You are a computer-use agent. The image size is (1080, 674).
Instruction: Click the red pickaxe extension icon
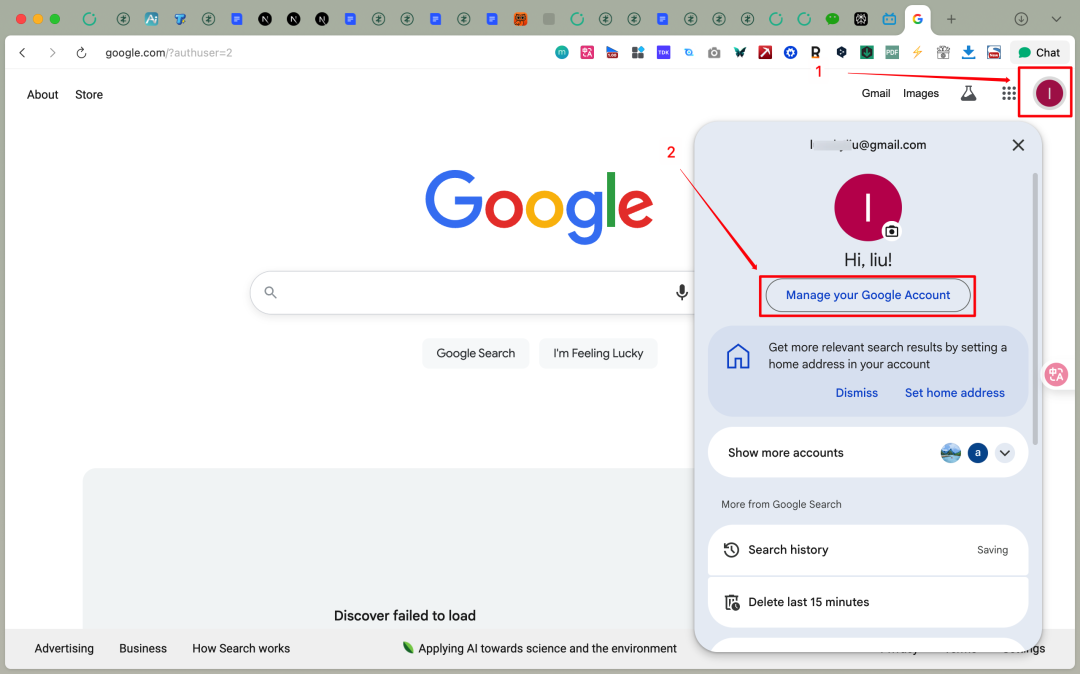click(x=765, y=52)
